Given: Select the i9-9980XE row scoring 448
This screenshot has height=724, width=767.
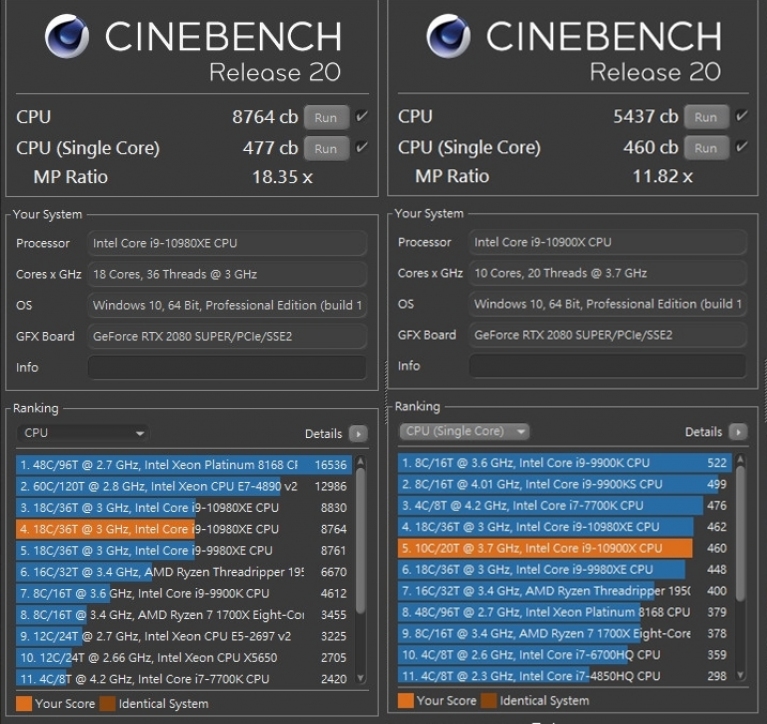Looking at the screenshot, I should tap(565, 569).
